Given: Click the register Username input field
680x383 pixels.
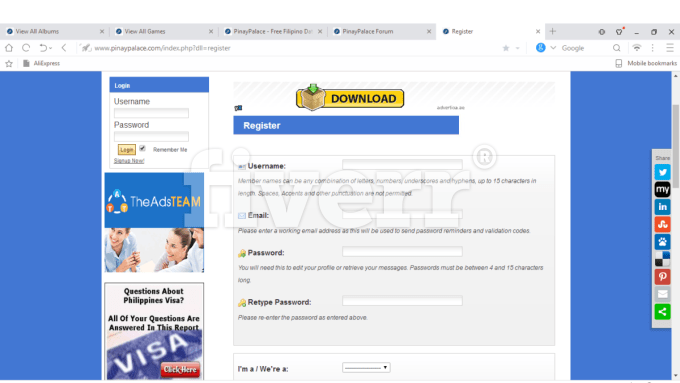Looking at the screenshot, I should pos(402,164).
